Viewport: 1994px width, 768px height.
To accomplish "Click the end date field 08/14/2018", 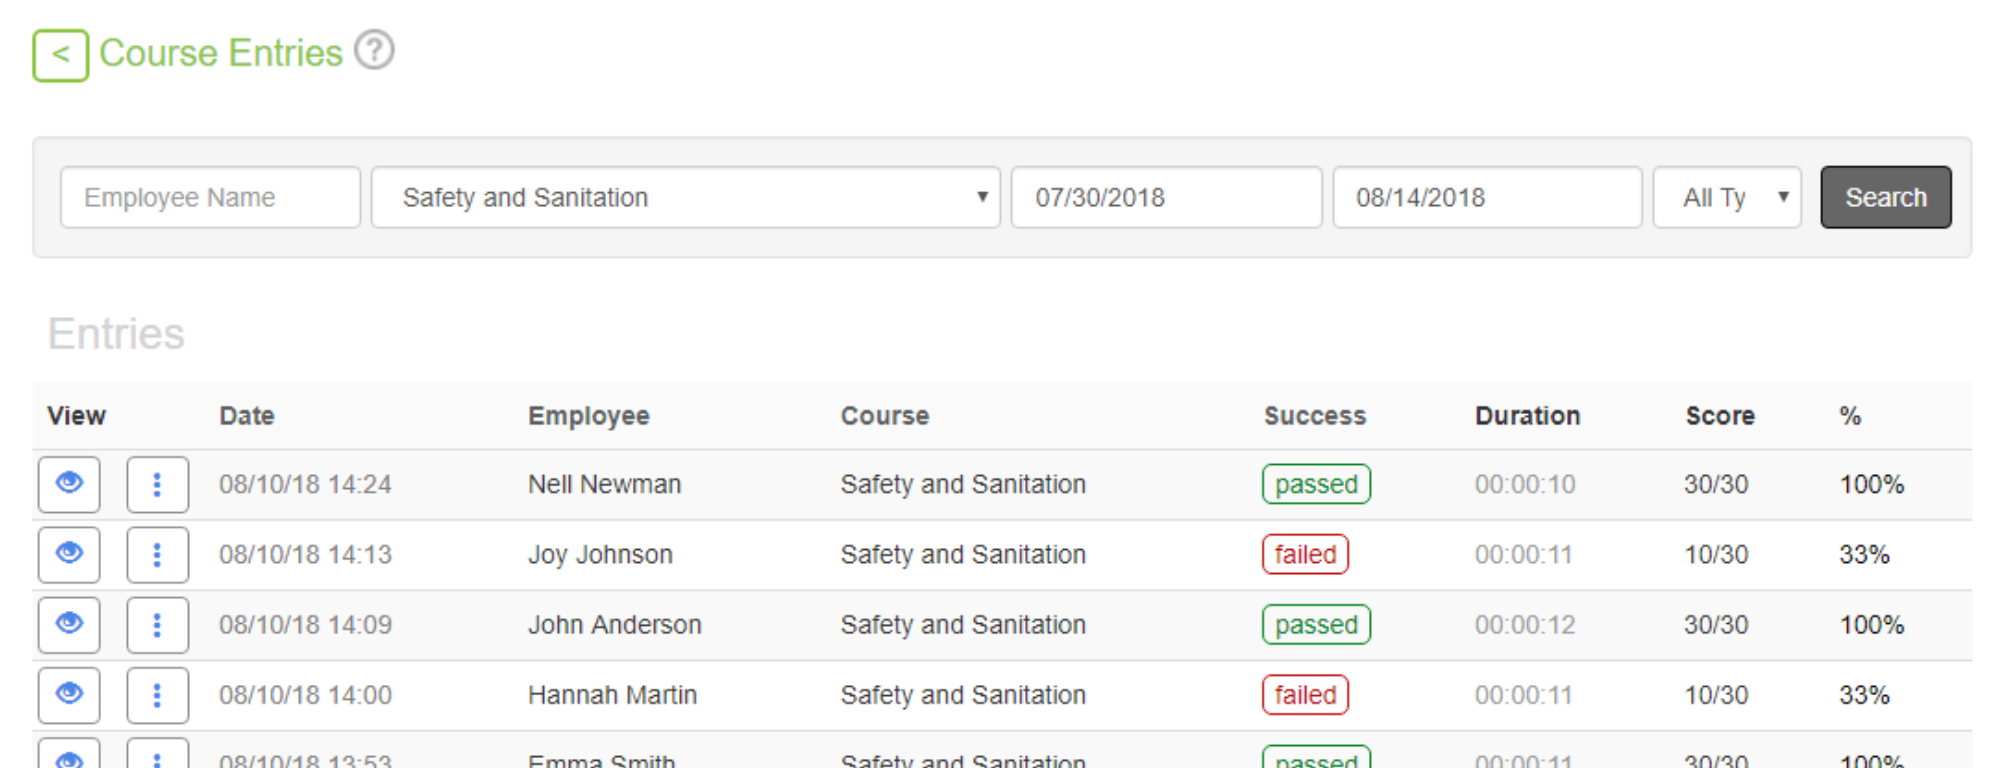I will 1487,197.
